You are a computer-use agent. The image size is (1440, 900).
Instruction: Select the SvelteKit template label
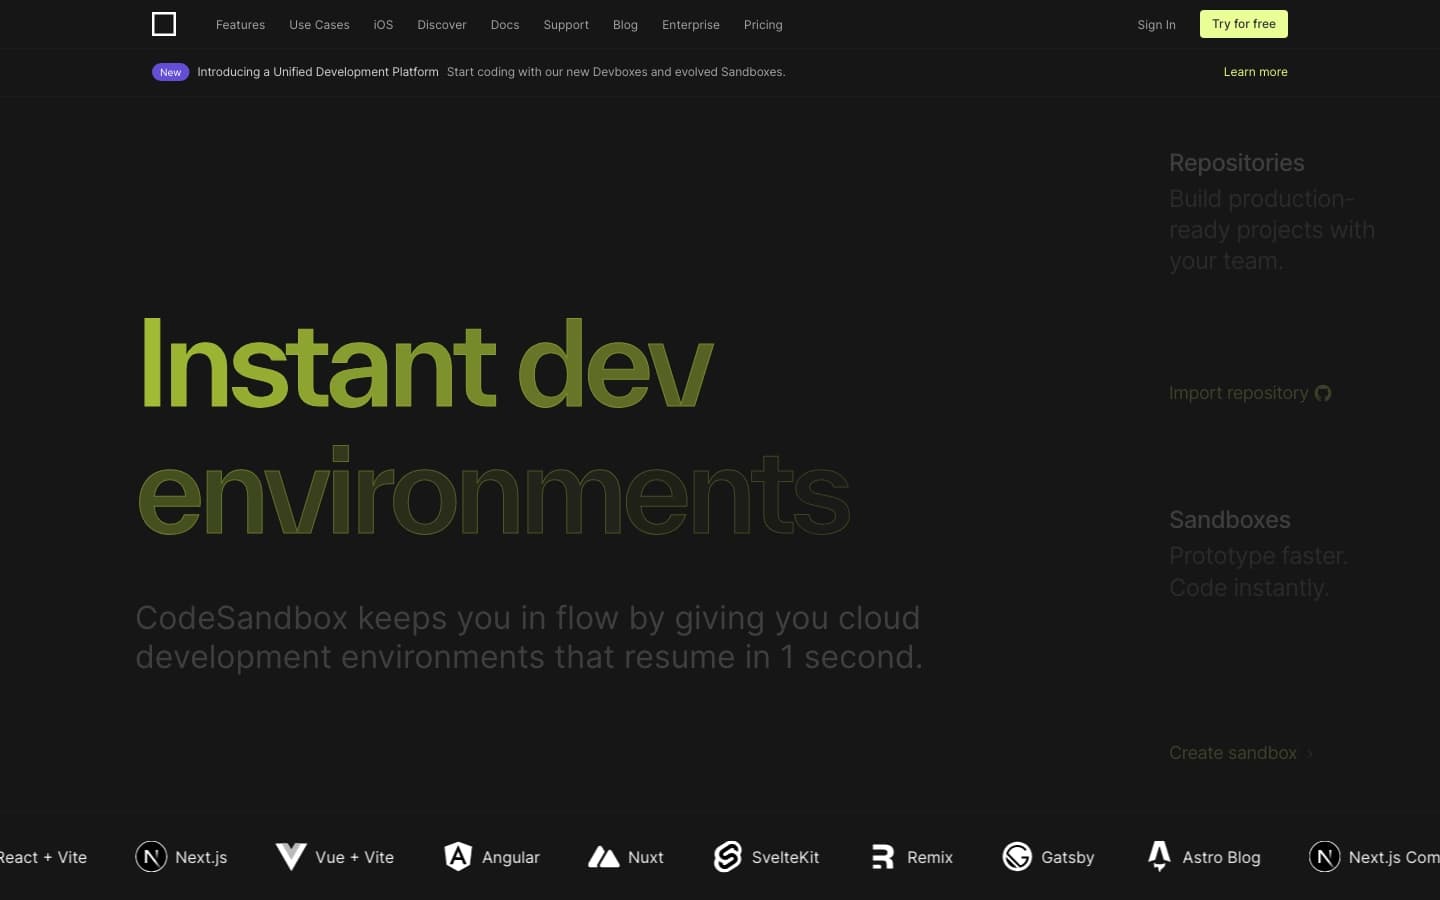tap(785, 858)
